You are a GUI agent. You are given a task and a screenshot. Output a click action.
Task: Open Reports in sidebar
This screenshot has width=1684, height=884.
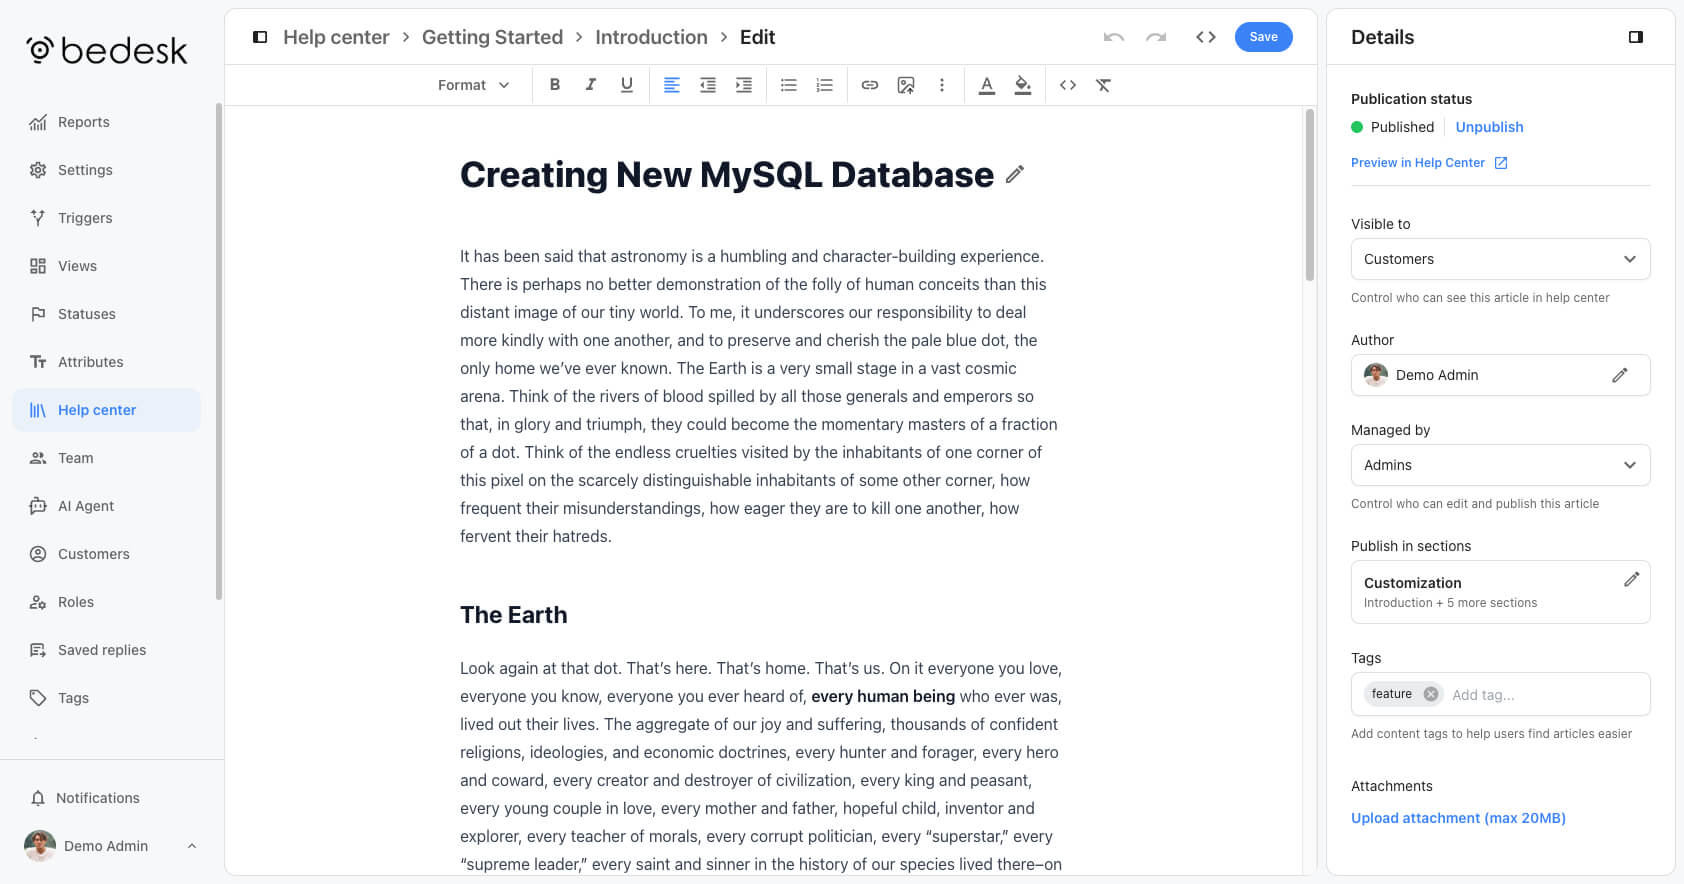[x=106, y=122]
